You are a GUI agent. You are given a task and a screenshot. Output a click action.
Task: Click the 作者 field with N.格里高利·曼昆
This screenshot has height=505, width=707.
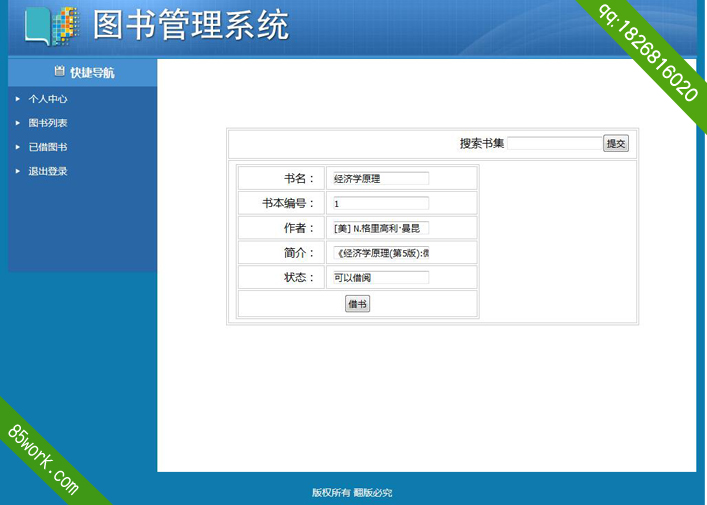coord(381,228)
